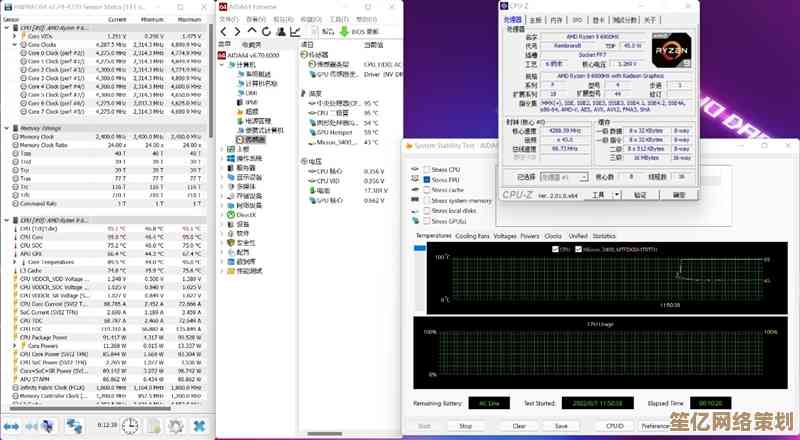This screenshot has width=800, height=440.
Task: Collapse the Memory Timings section in HWiNFO
Action: click(6, 128)
